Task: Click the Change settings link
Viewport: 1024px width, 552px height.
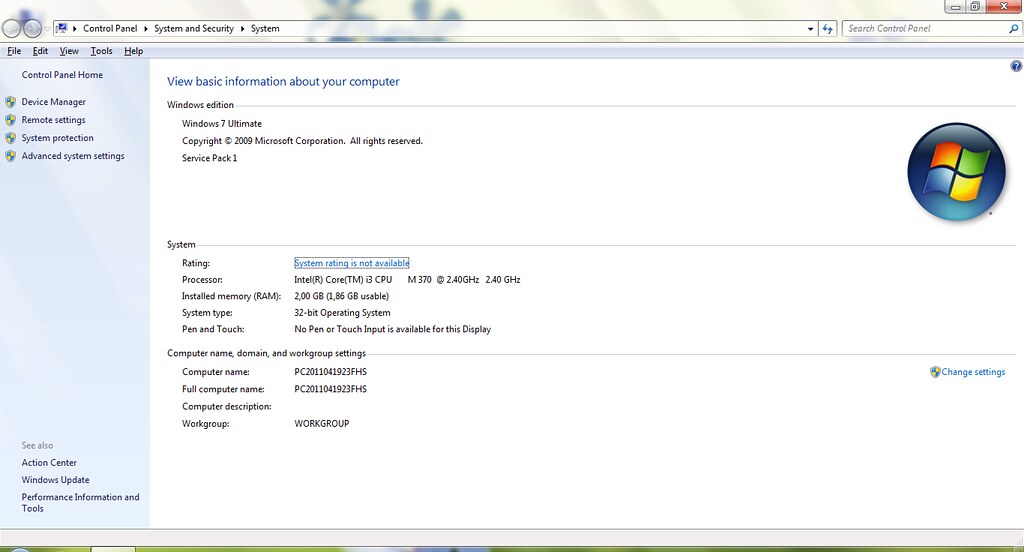Action: pos(973,372)
